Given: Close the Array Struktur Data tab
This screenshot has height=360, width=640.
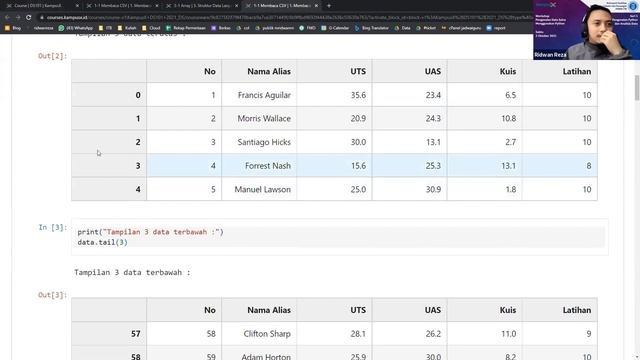Looking at the screenshot, I should pyautogui.click(x=236, y=6).
